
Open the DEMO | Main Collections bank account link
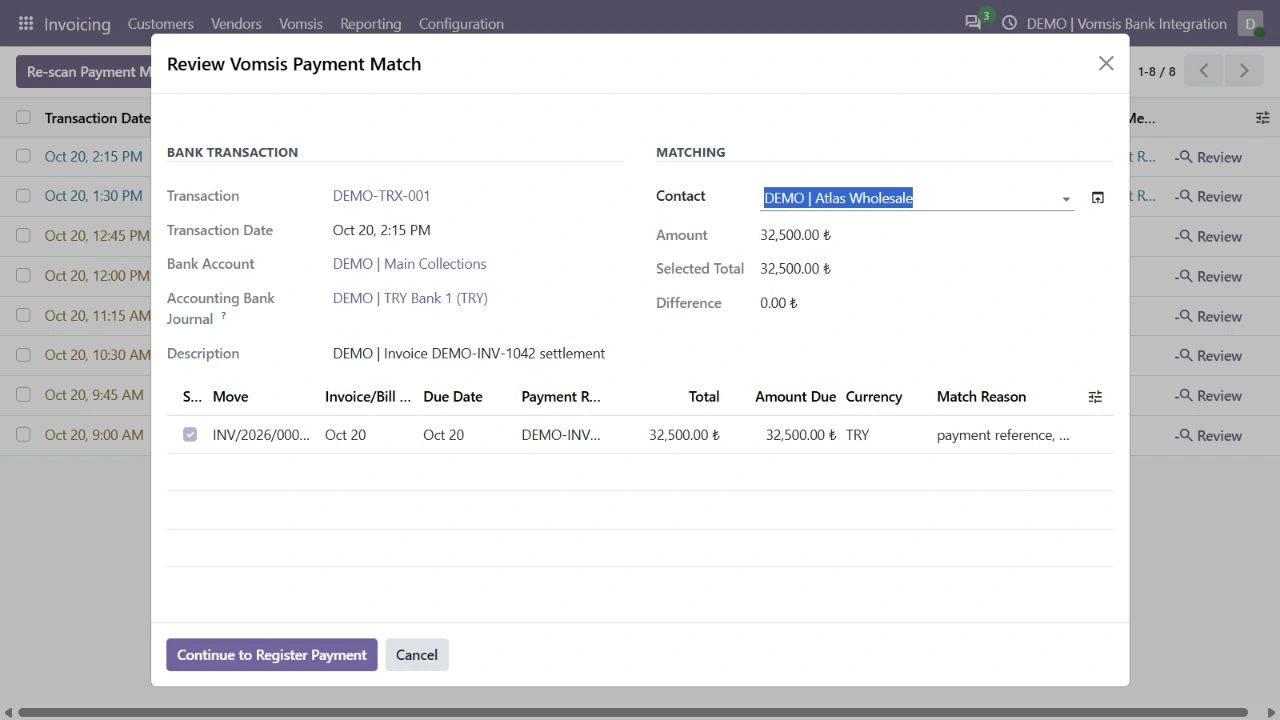click(x=410, y=264)
